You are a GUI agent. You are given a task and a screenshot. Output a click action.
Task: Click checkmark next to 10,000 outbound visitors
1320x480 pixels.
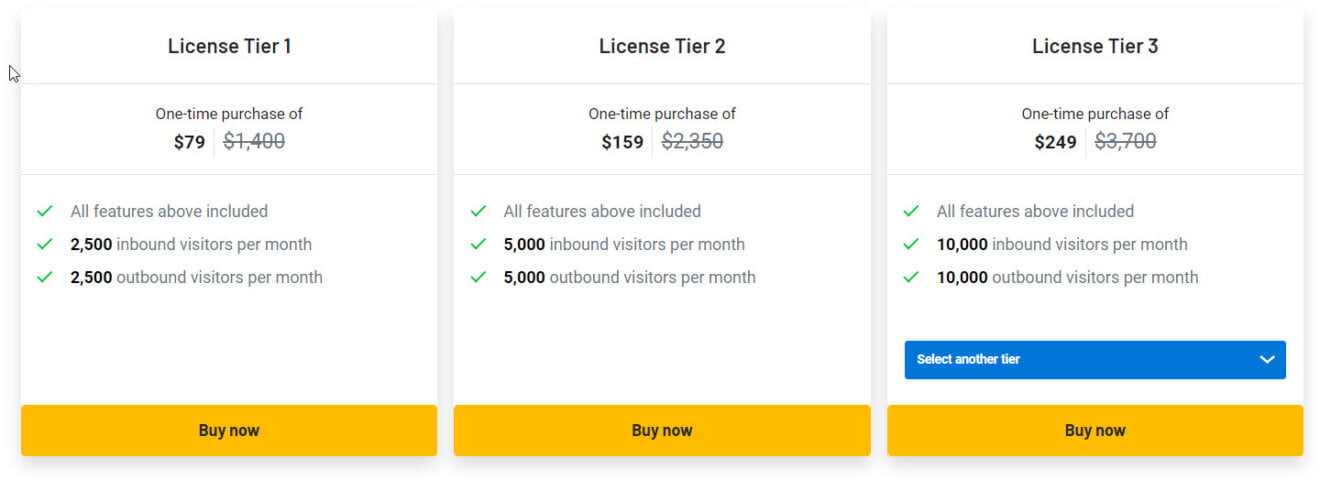(x=911, y=277)
